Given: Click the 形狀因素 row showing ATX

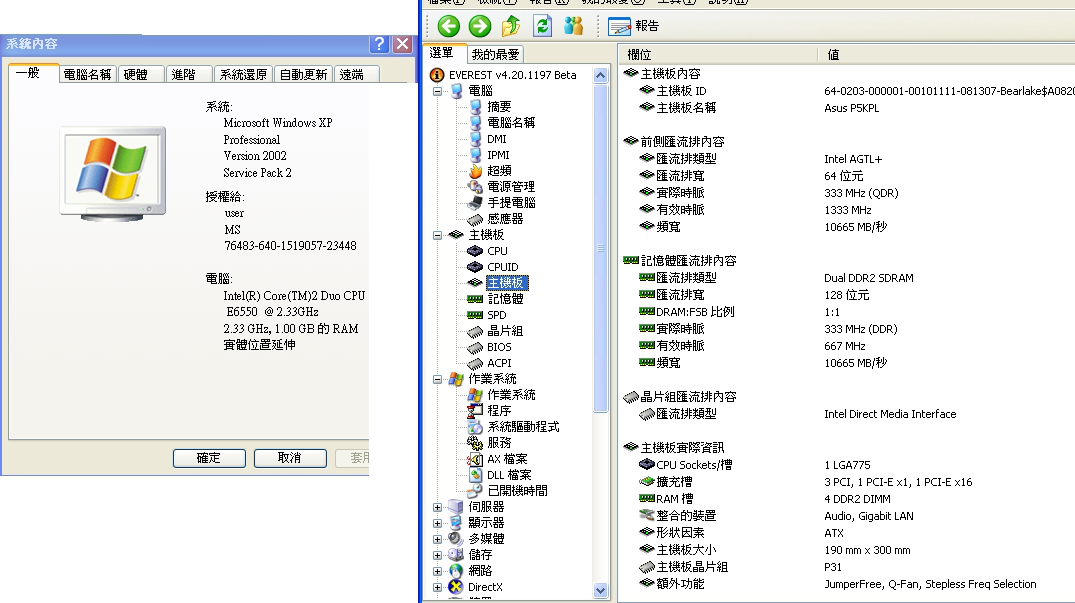Looking at the screenshot, I should click(x=848, y=532).
